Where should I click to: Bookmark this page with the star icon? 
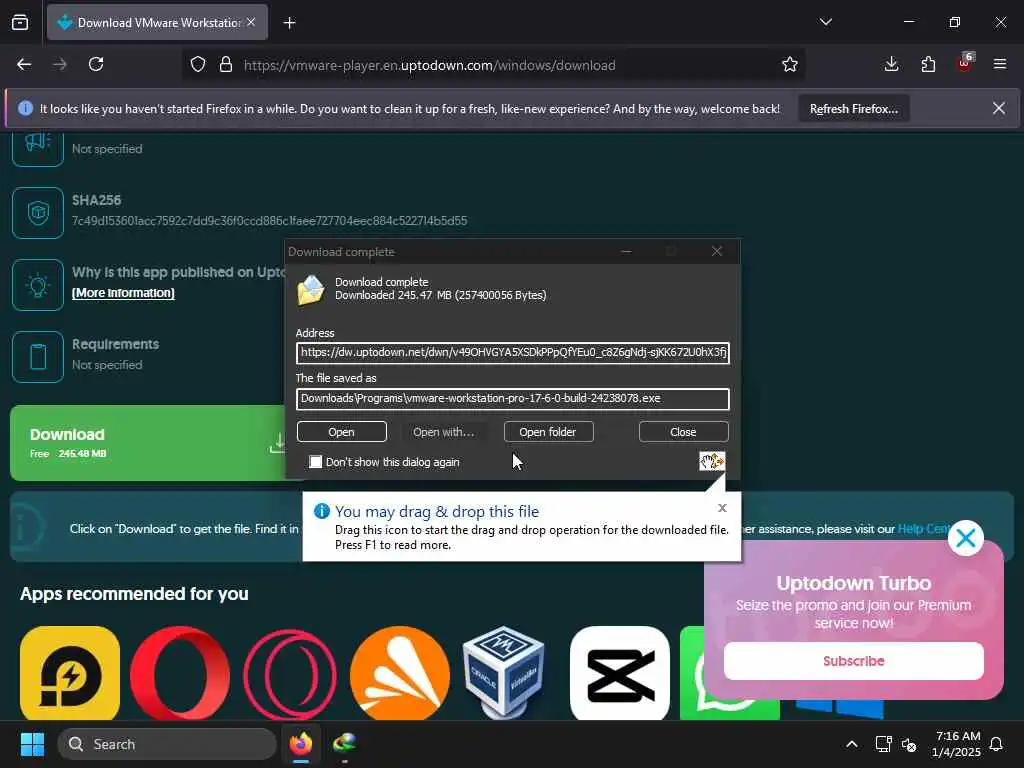tap(790, 65)
